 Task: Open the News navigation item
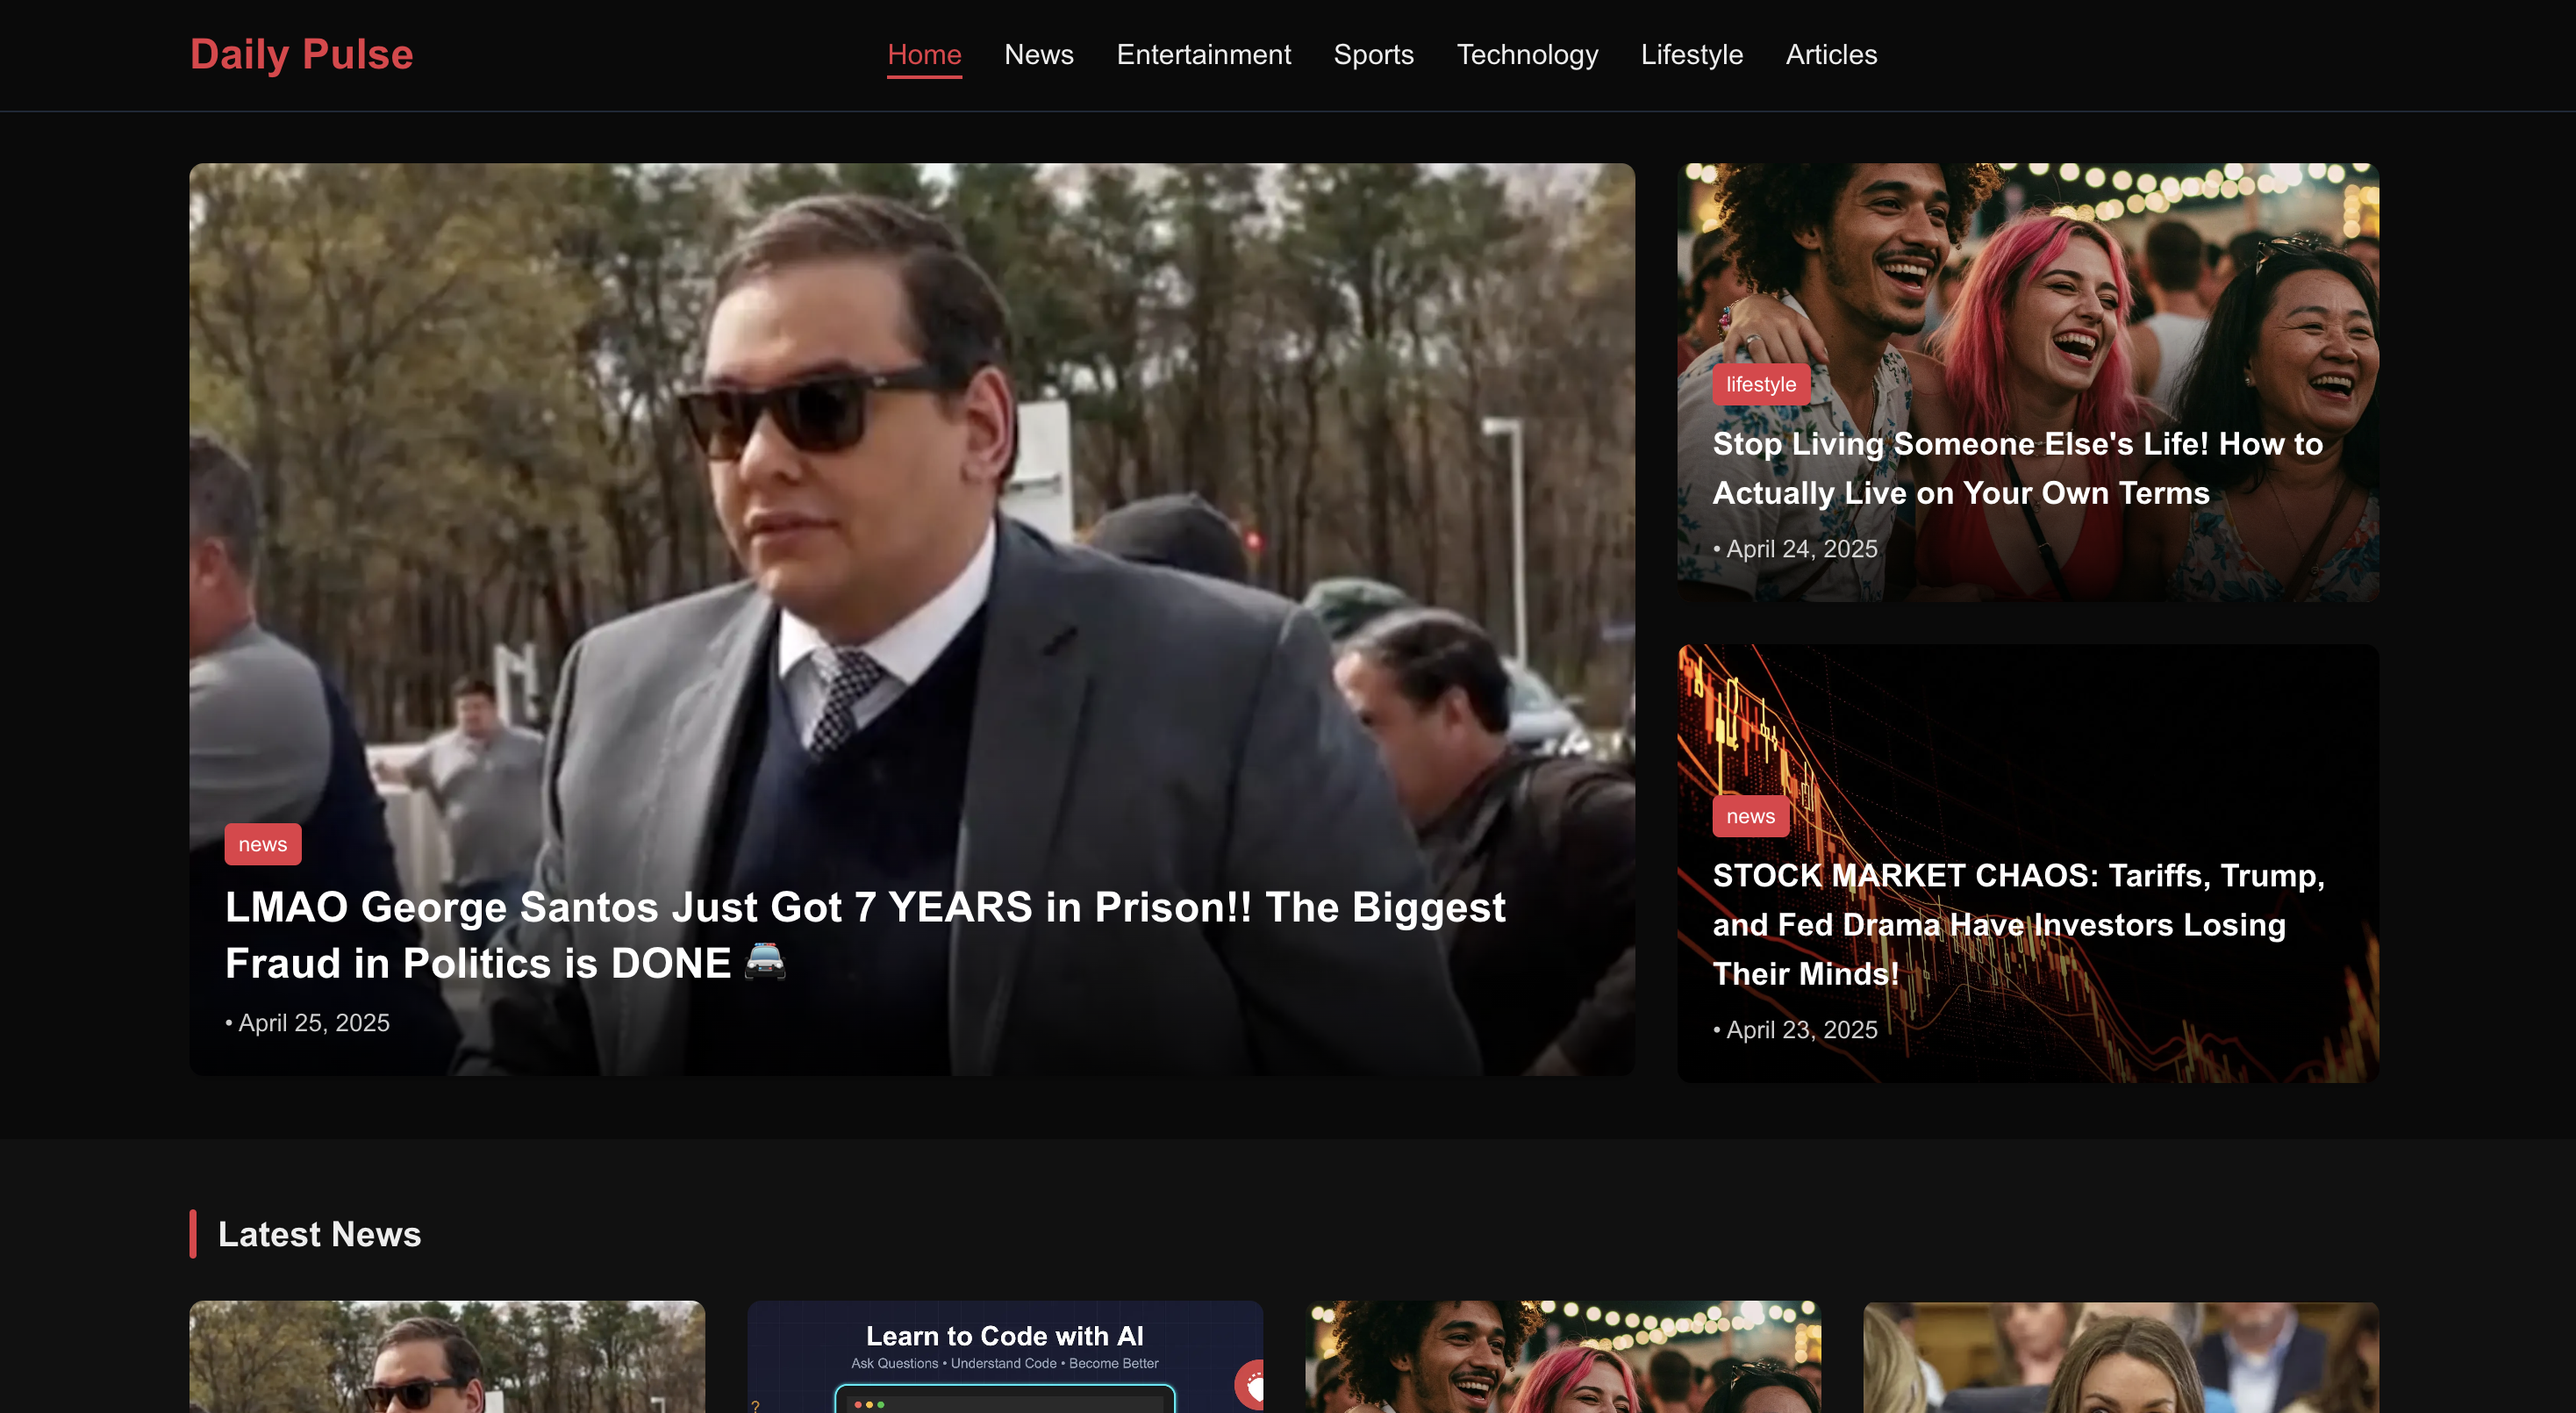(1038, 54)
